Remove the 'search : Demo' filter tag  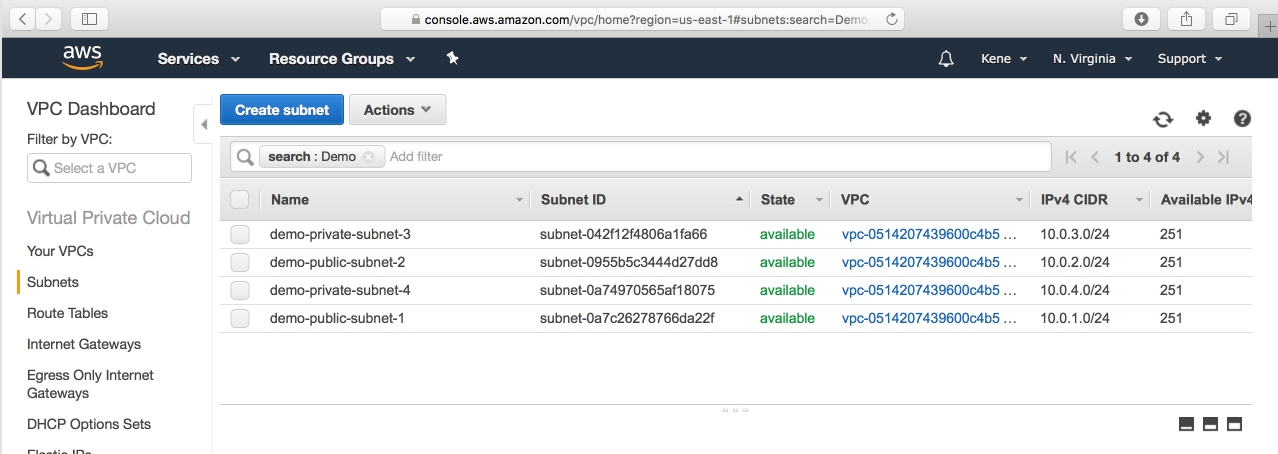click(369, 157)
